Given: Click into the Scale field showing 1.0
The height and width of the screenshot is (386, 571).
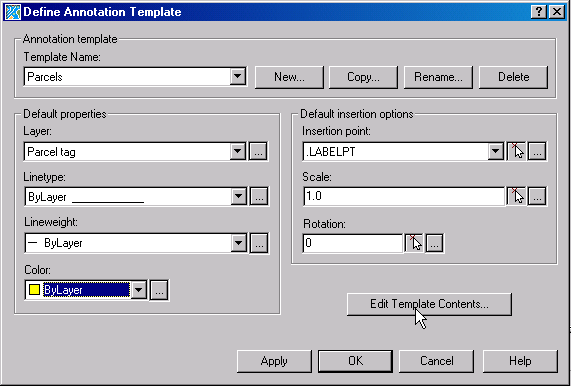Looking at the screenshot, I should coord(404,197).
